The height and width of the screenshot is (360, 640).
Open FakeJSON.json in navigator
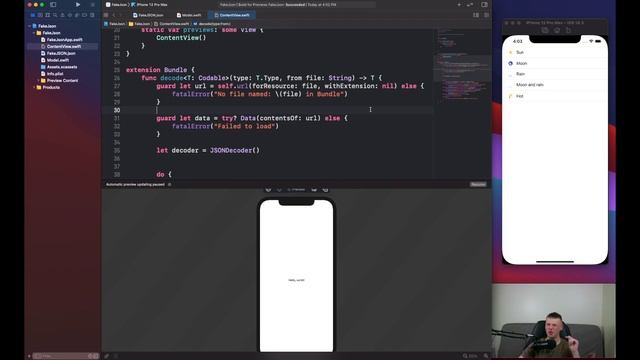(58, 53)
